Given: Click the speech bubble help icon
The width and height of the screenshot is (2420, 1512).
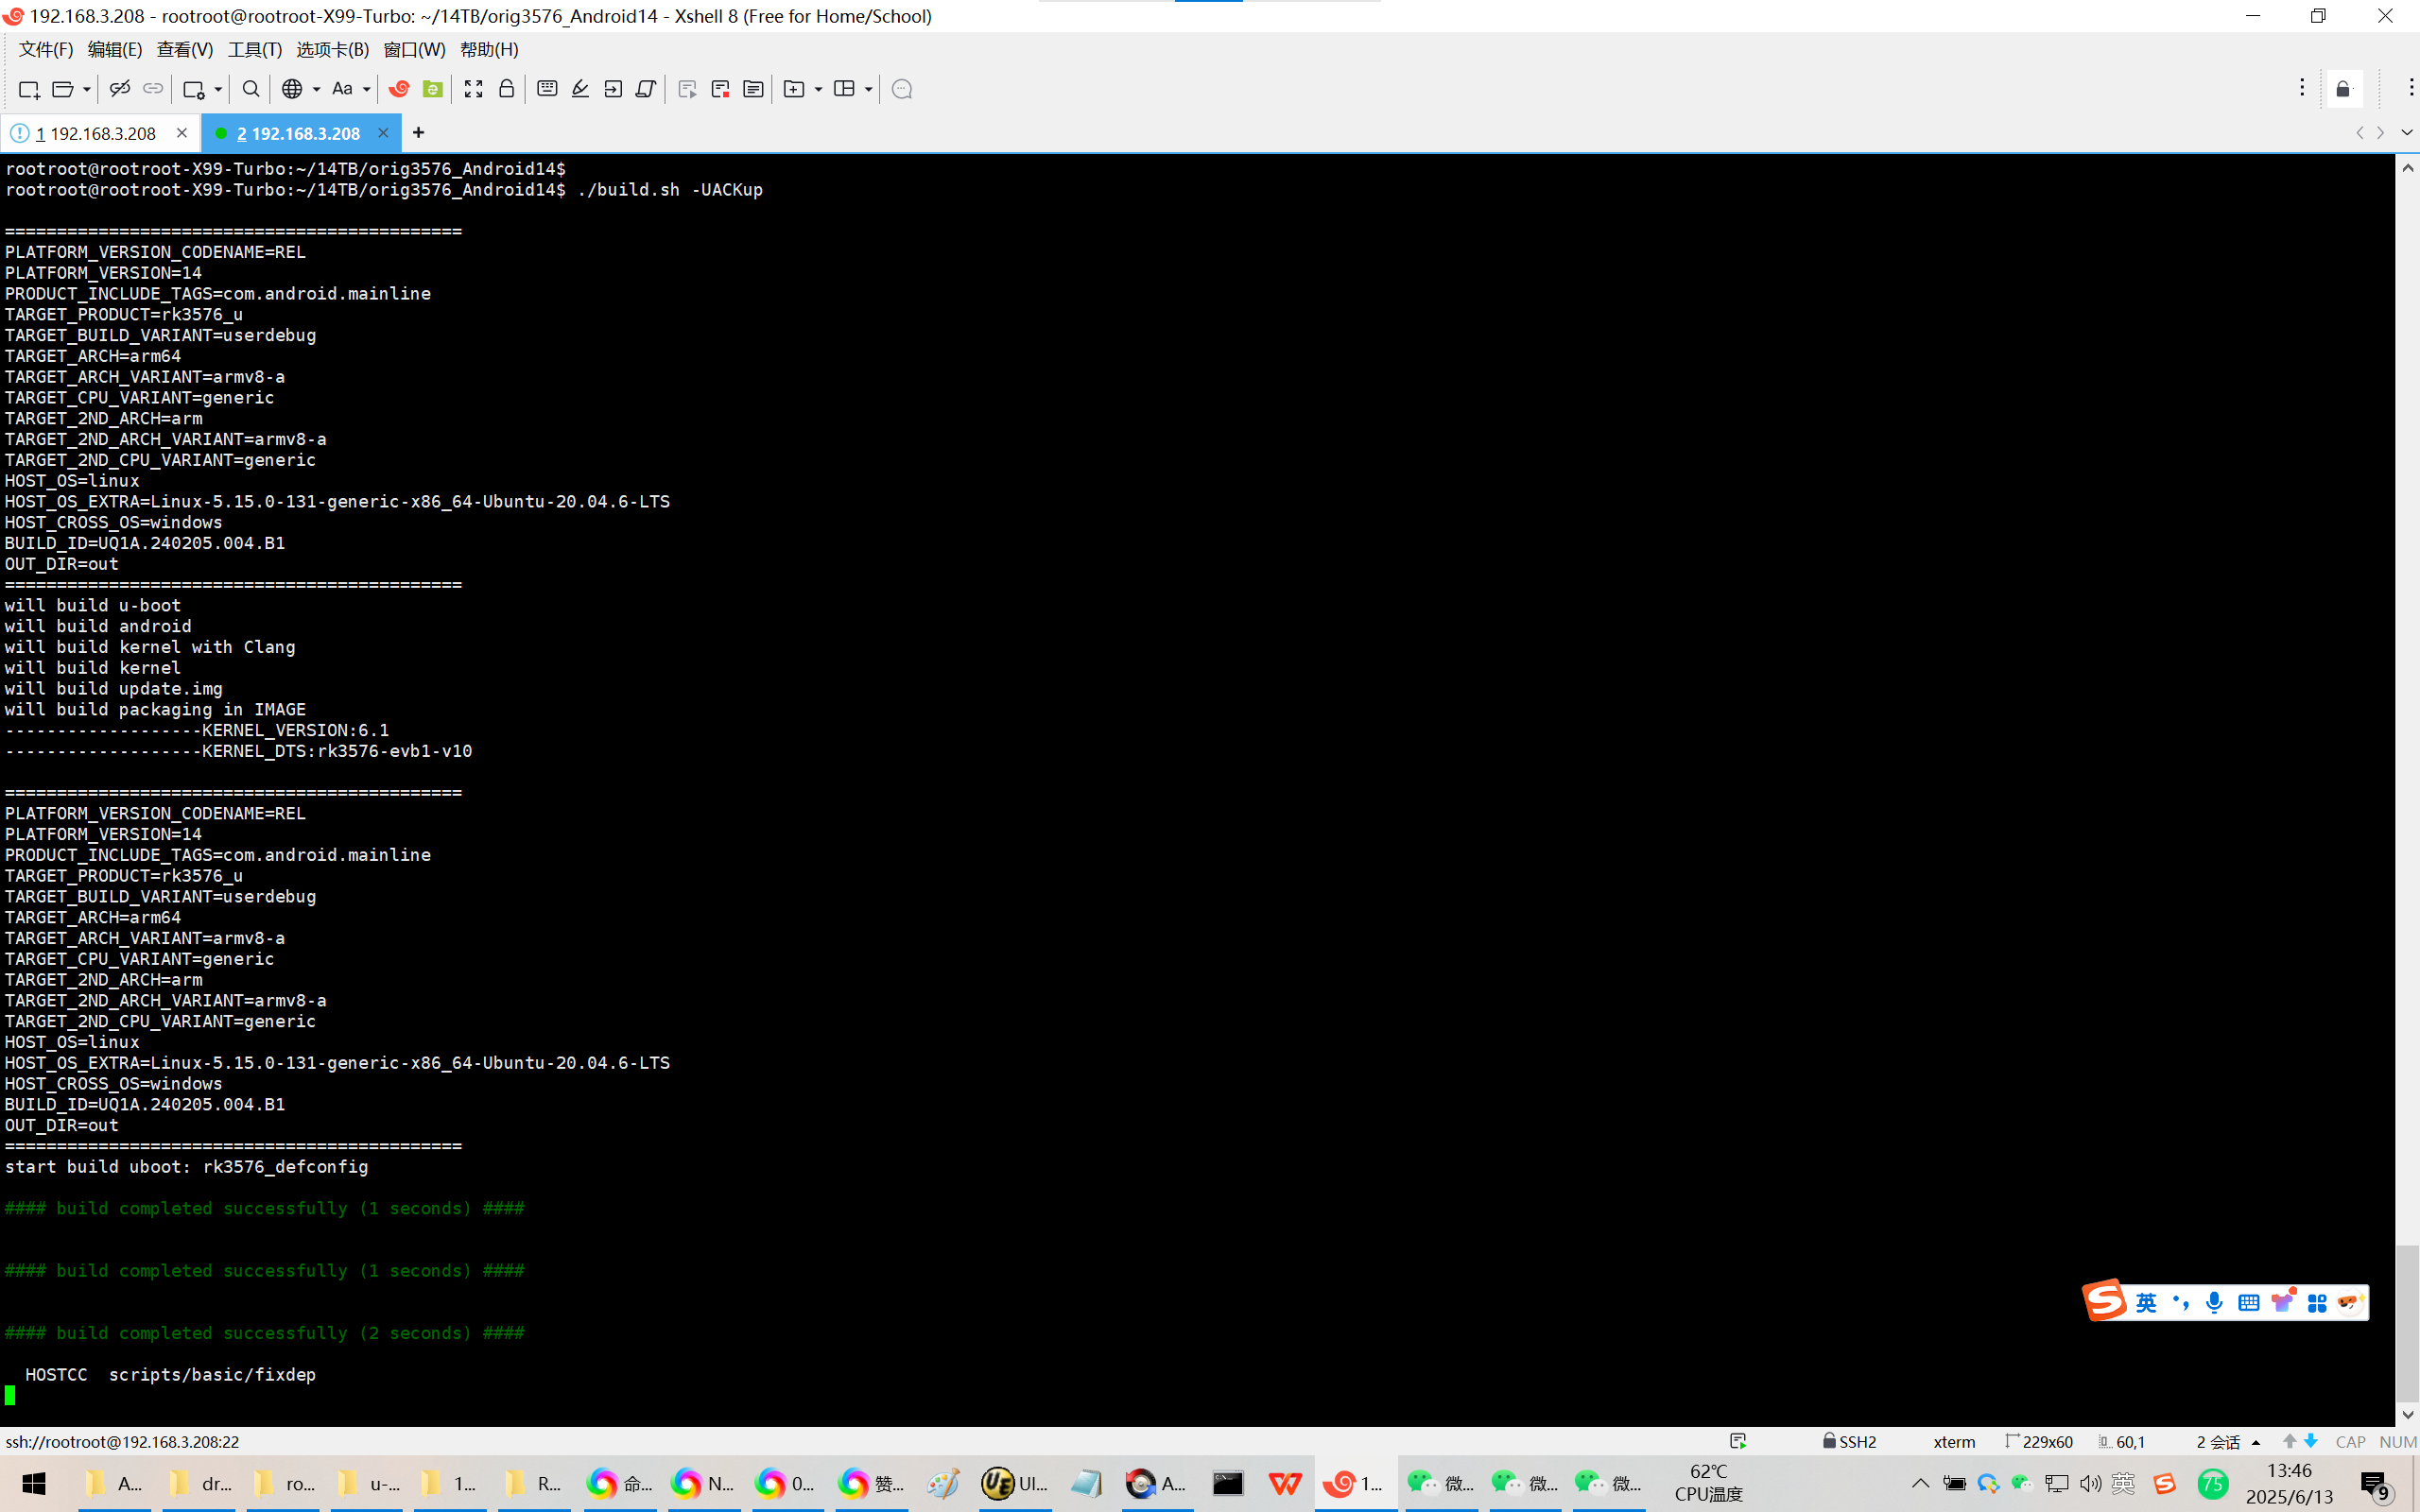Looking at the screenshot, I should [901, 89].
